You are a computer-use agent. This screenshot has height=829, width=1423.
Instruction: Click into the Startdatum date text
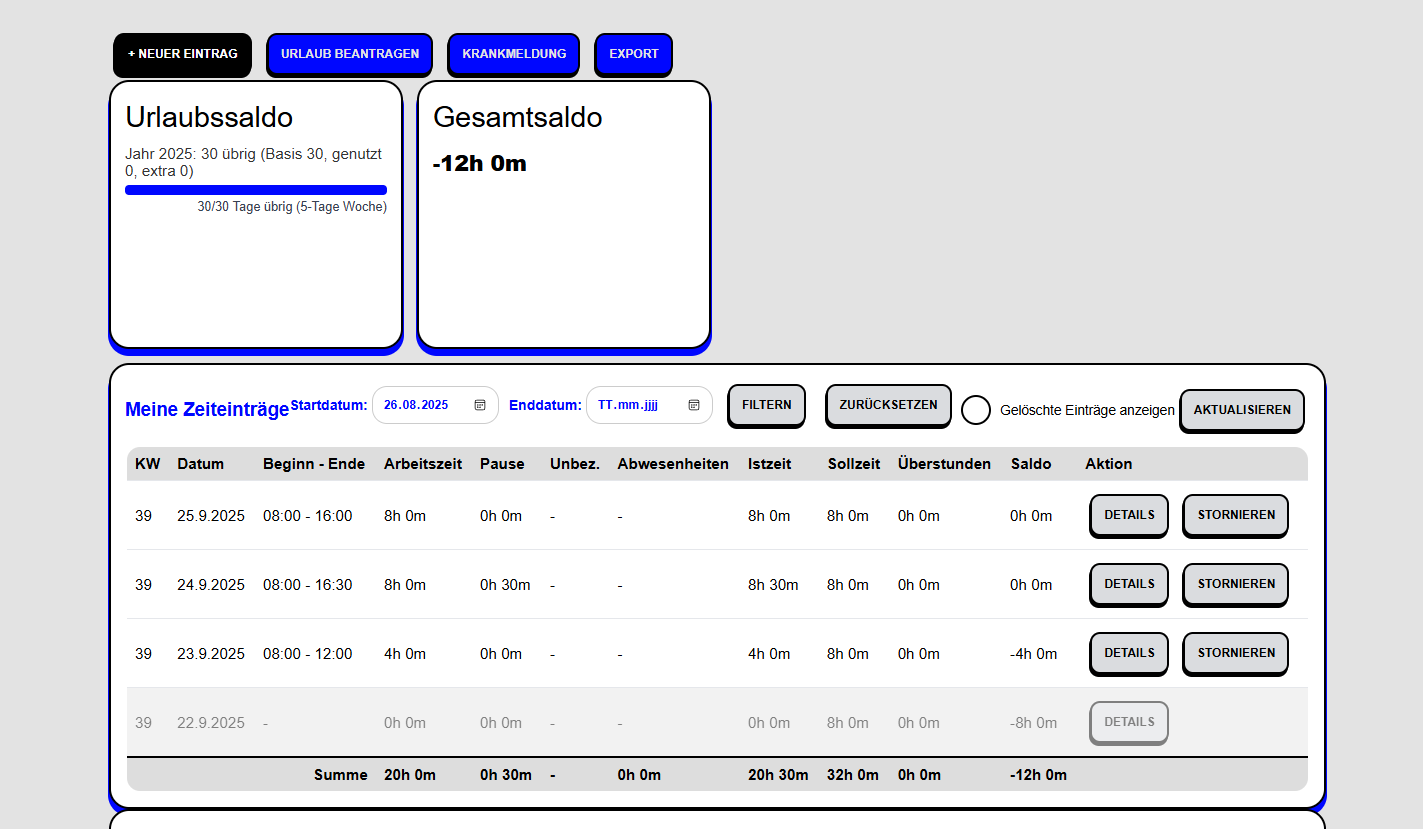click(416, 405)
